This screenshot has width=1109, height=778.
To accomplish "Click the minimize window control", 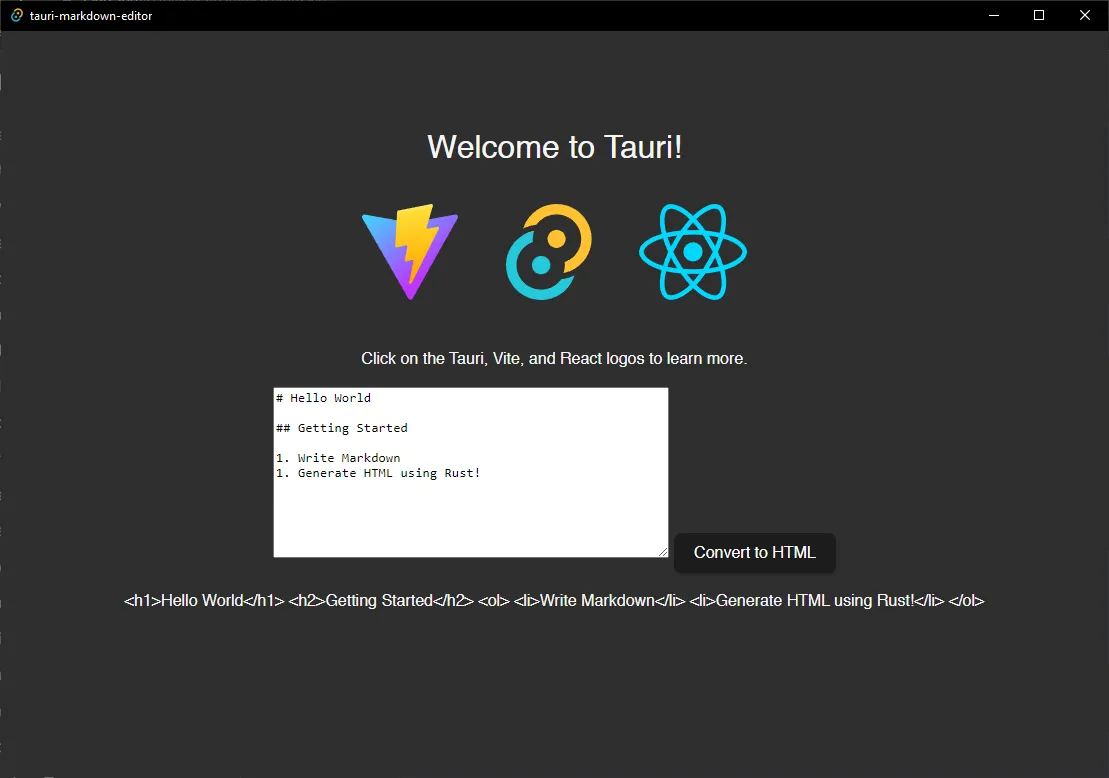I will (x=993, y=15).
